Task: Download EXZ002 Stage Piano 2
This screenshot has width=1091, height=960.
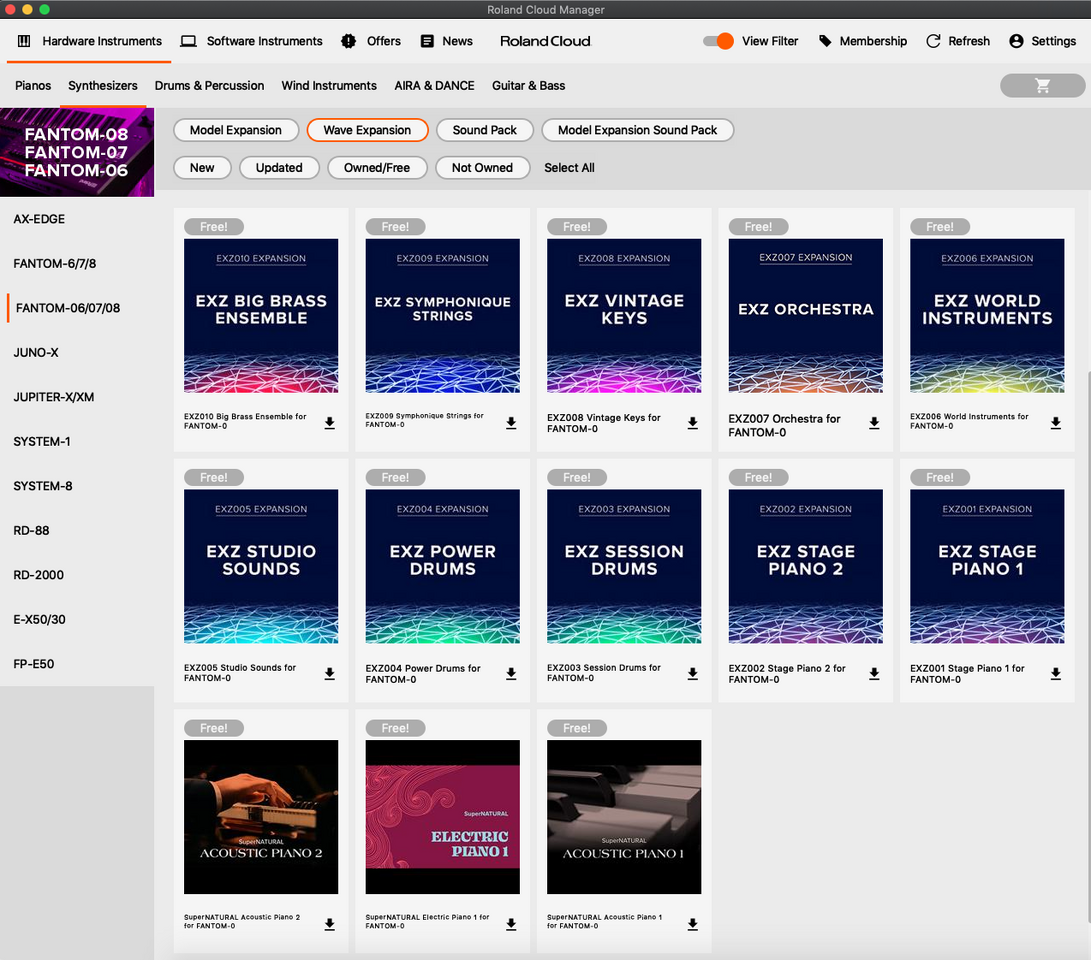Action: (x=875, y=673)
